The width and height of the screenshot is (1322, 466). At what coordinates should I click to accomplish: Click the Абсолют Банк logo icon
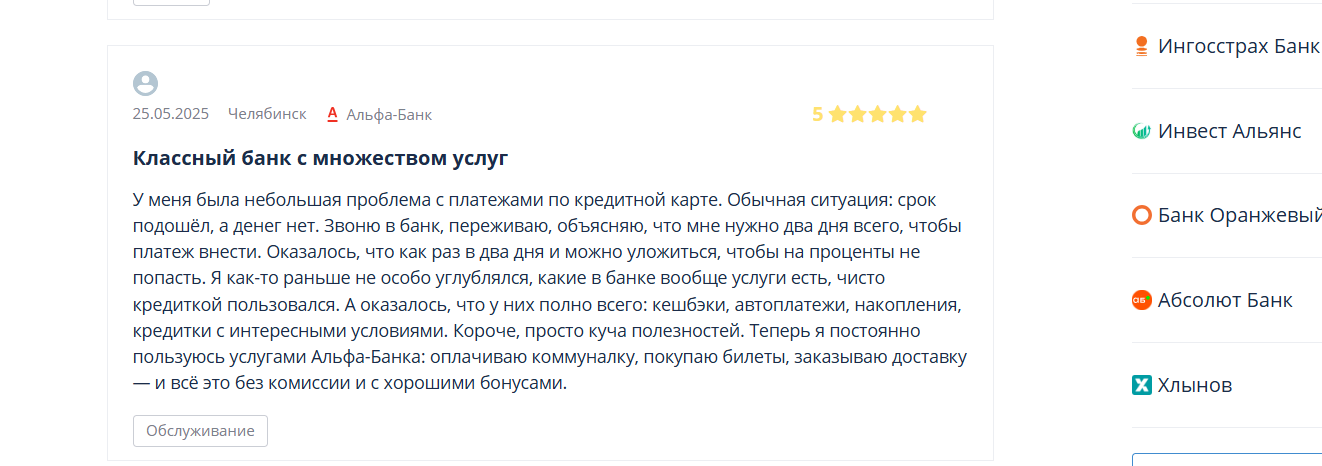click(1141, 300)
